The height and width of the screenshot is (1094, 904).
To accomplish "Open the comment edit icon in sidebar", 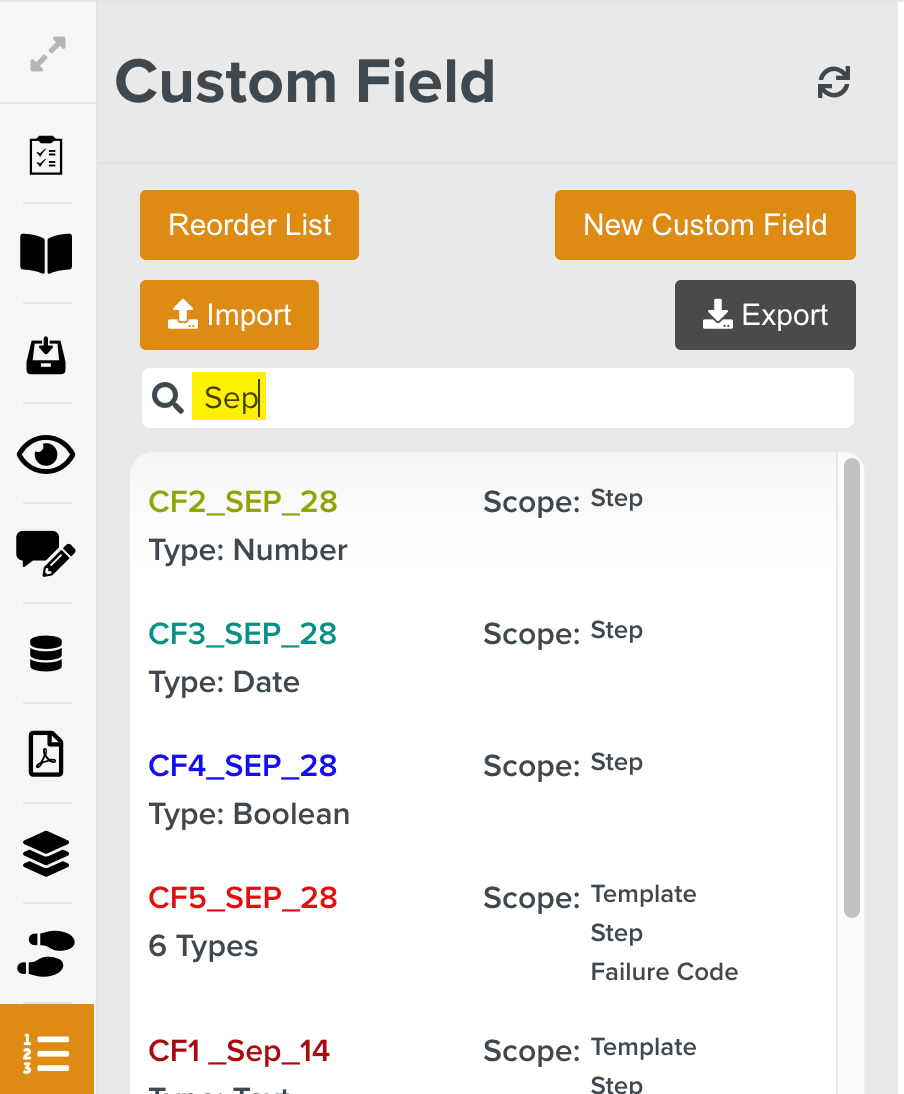I will coord(46,554).
